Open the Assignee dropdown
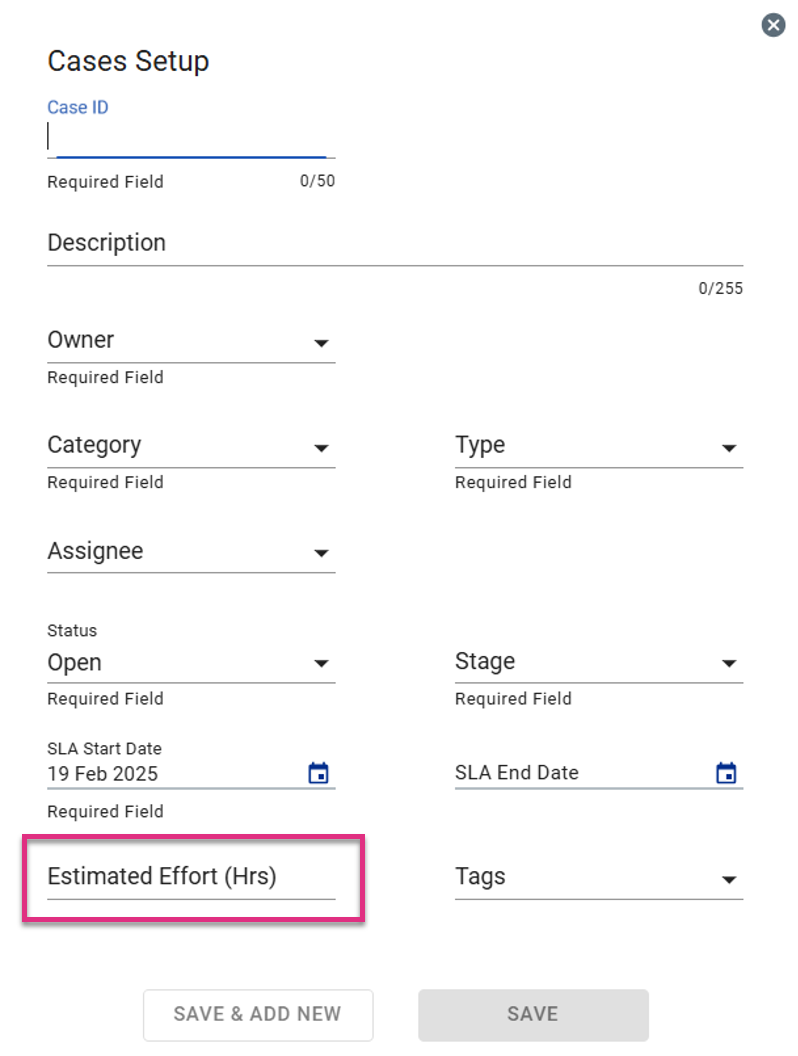Viewport: 798px width, 1056px height. tap(191, 552)
